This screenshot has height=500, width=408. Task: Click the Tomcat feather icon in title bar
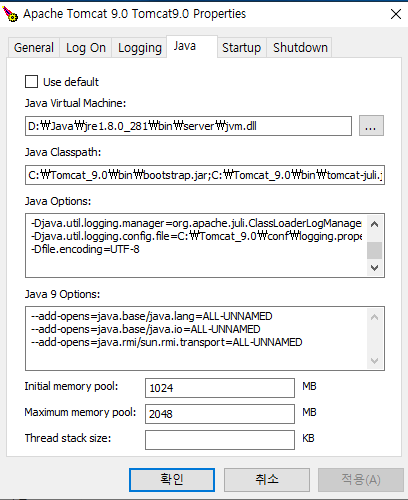click(10, 14)
